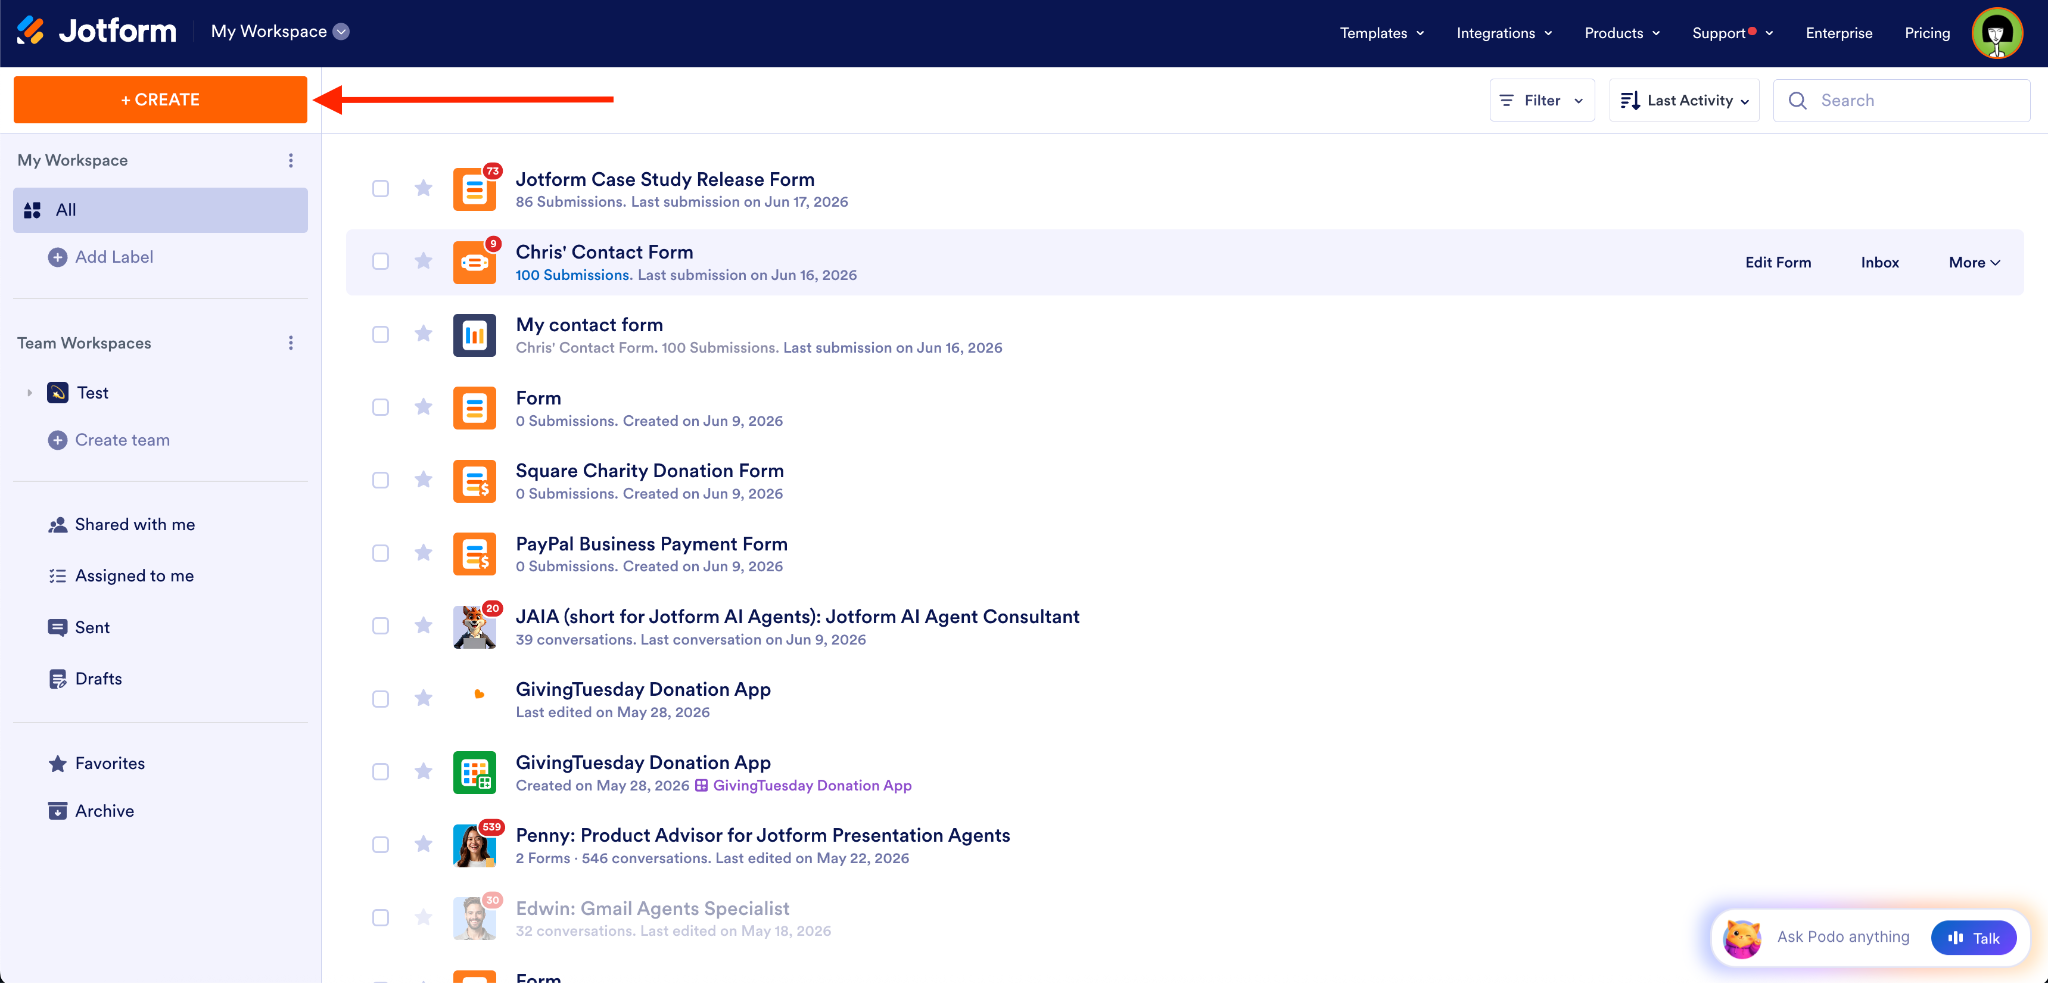Image resolution: width=2048 pixels, height=983 pixels.
Task: Go to Assigned to me
Action: pyautogui.click(x=121, y=576)
